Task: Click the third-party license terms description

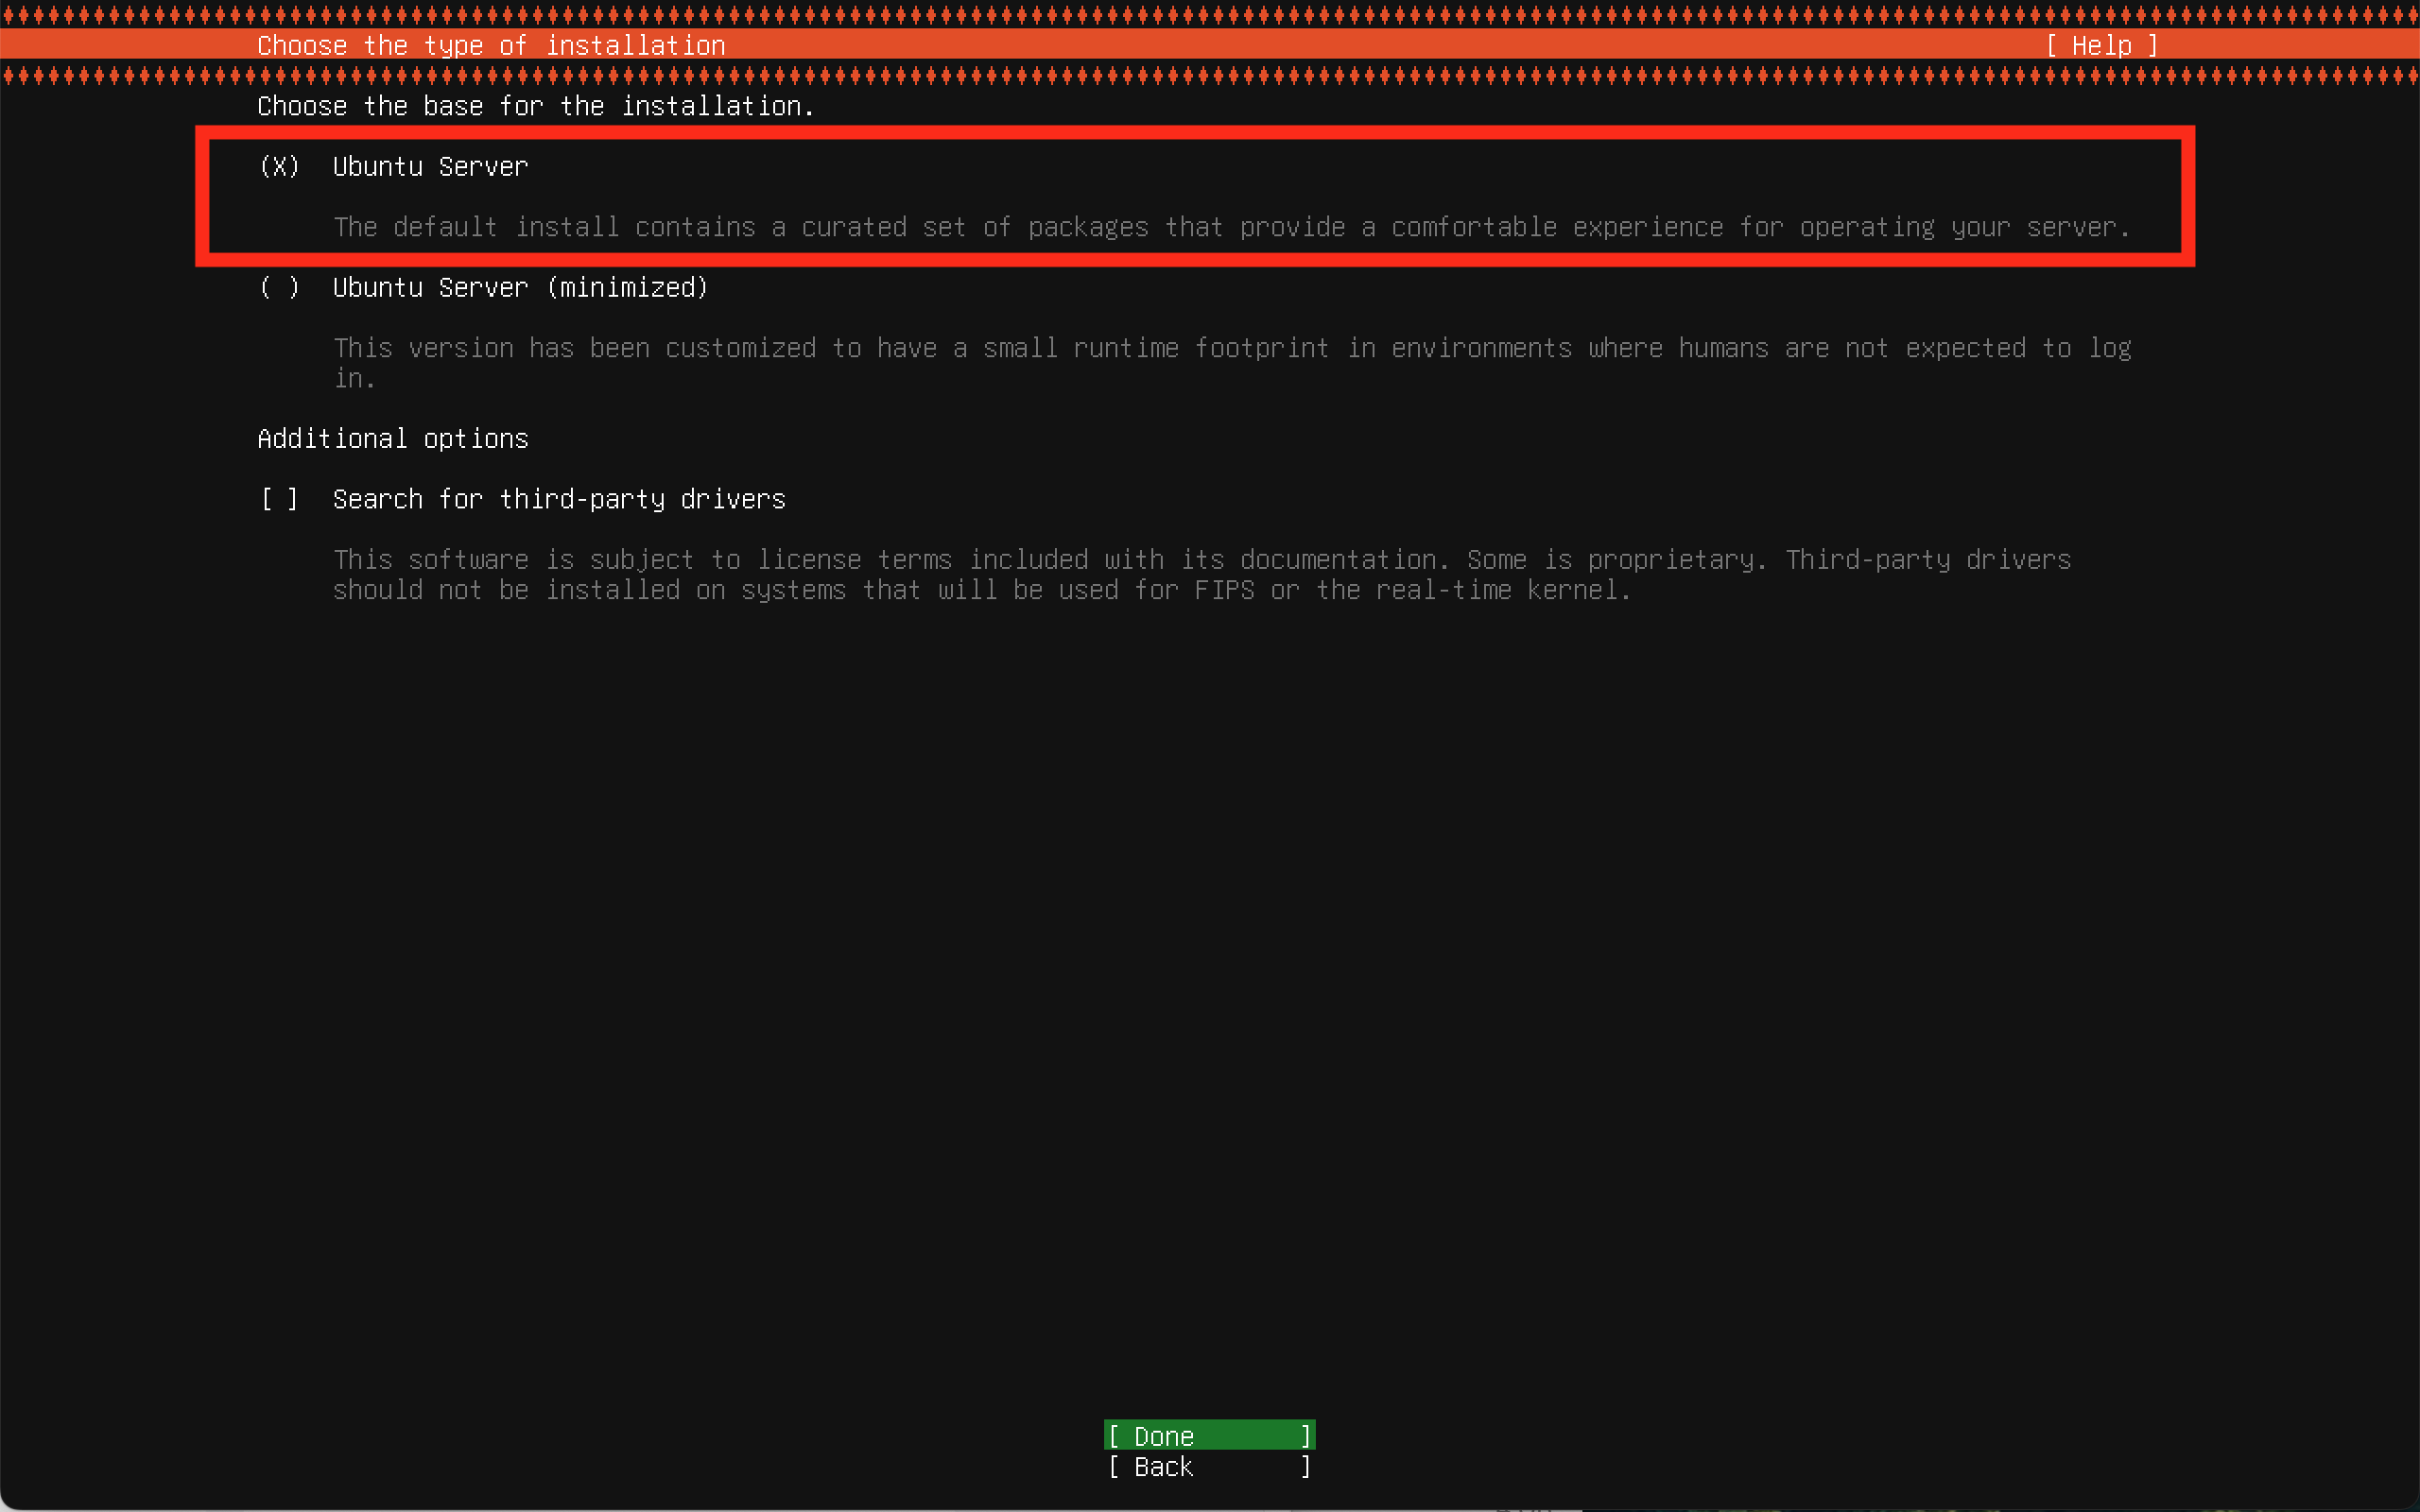Action: (1202, 575)
